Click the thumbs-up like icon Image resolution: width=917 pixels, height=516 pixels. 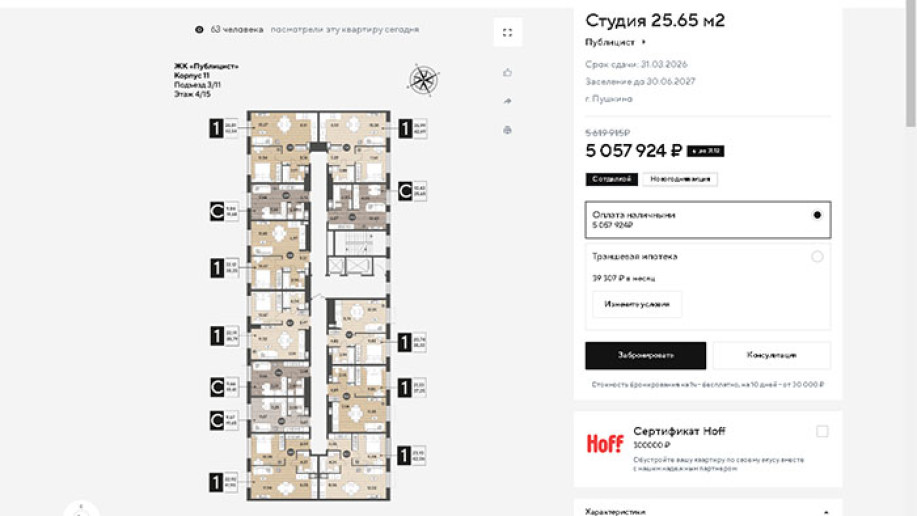pos(508,73)
